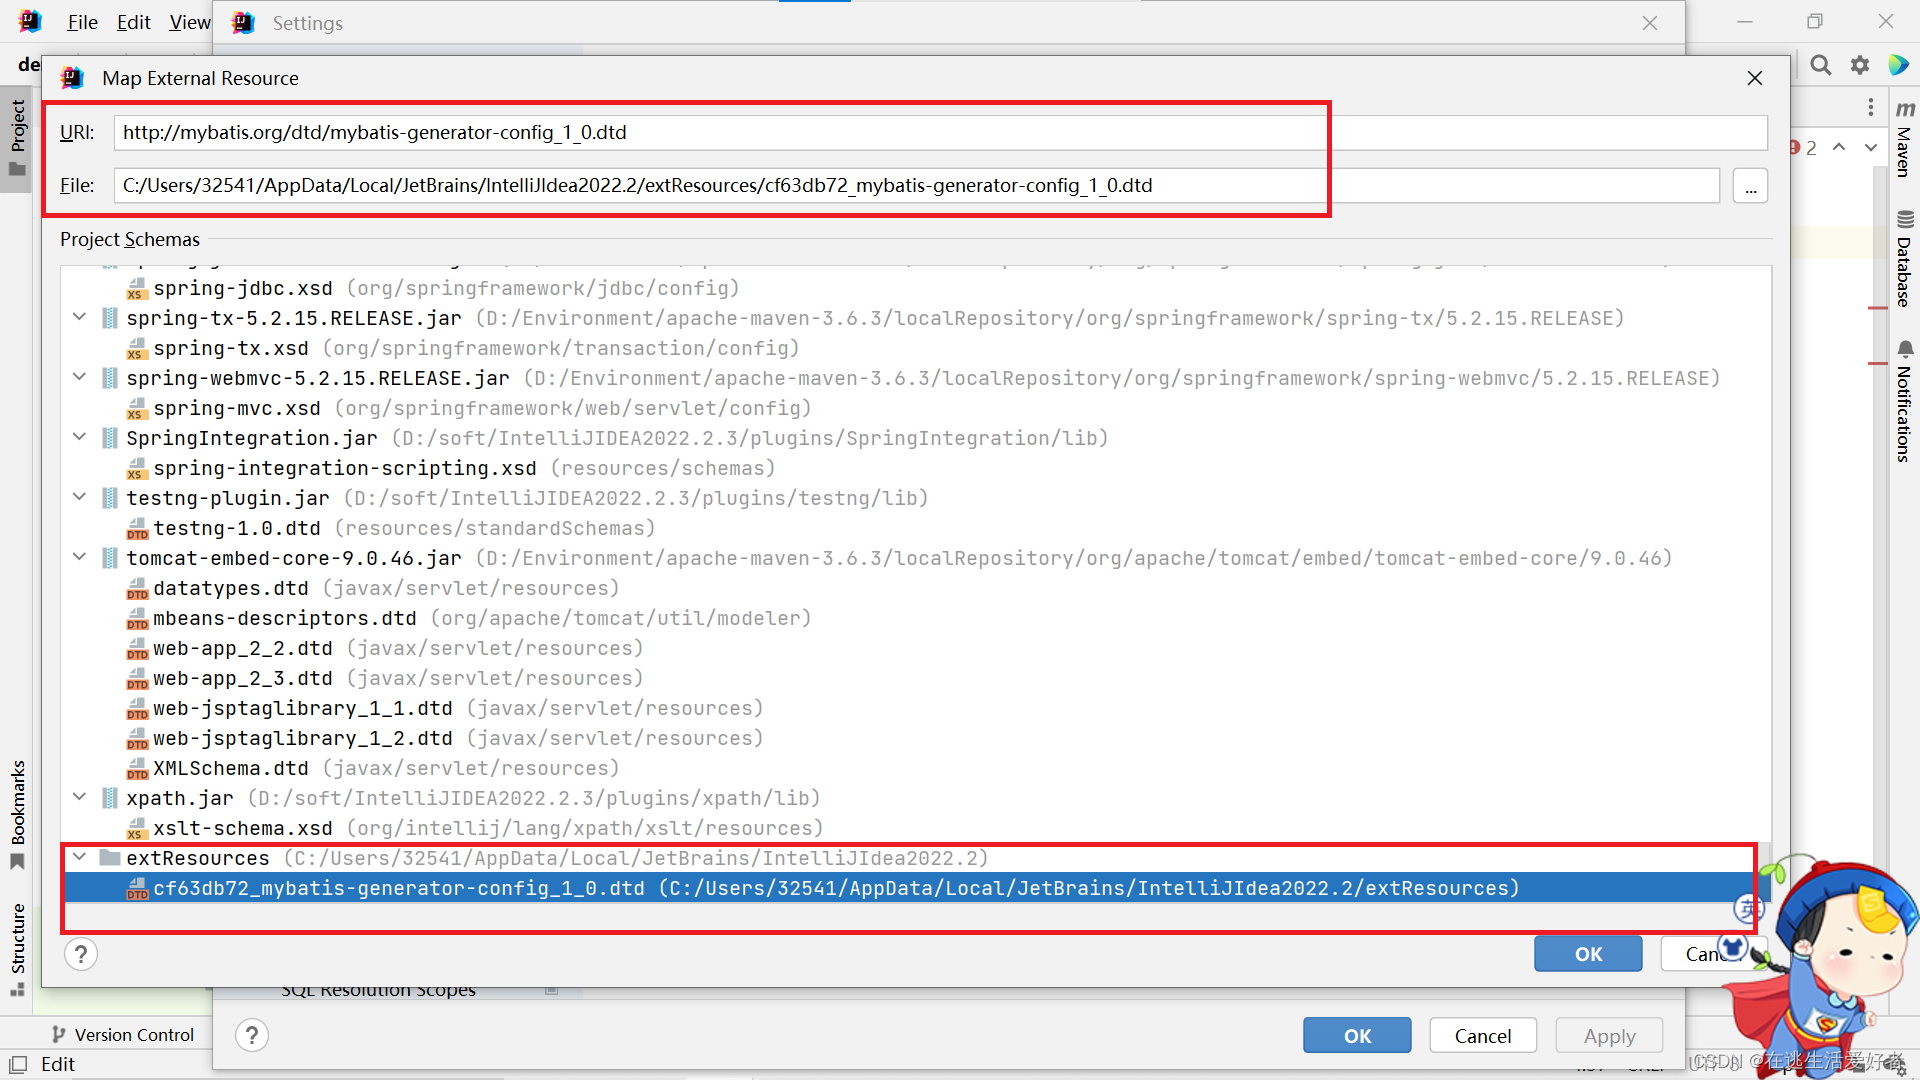Click the browse file ellipsis button
The height and width of the screenshot is (1080, 1920).
(x=1750, y=186)
